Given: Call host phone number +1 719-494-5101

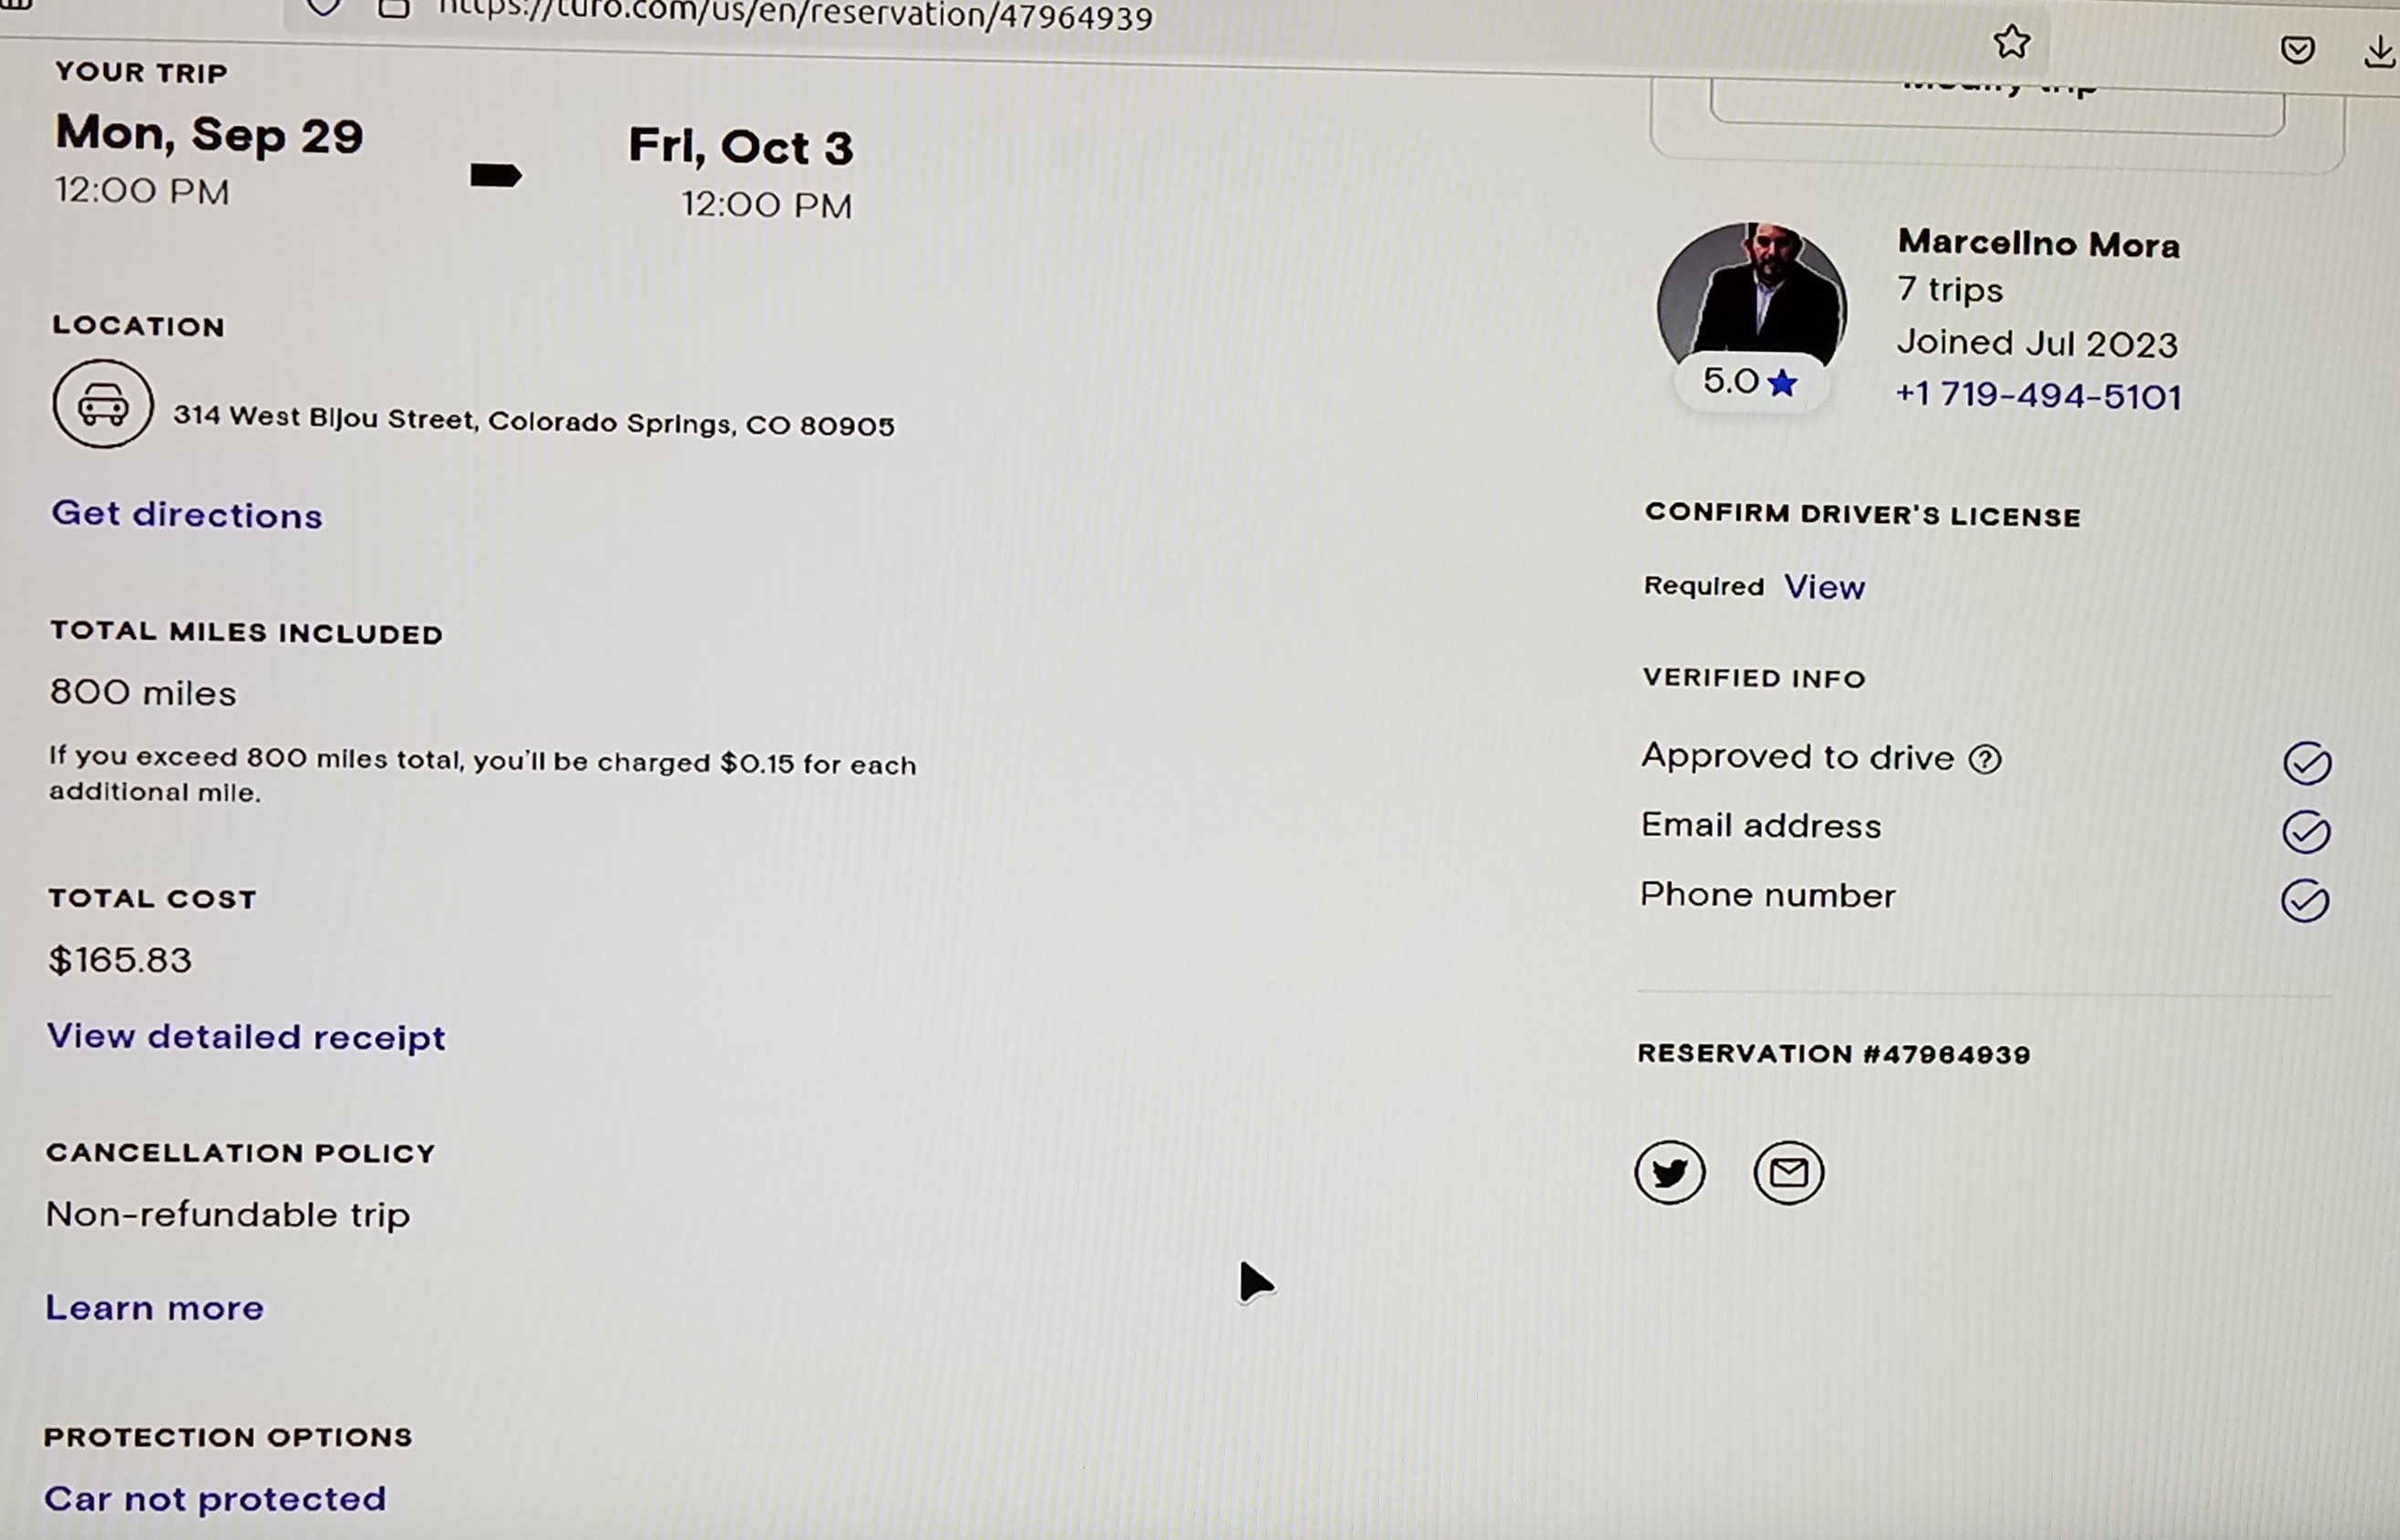Looking at the screenshot, I should 2038,396.
